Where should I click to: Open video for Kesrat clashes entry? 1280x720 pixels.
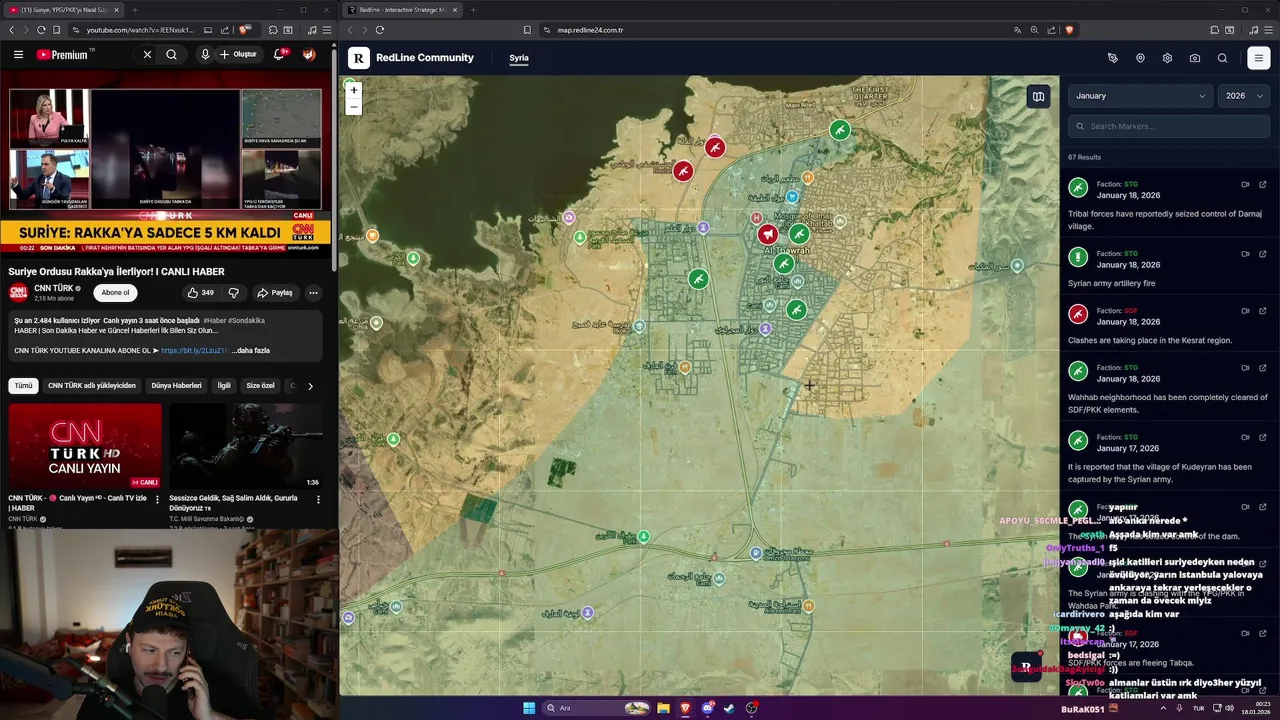[x=1245, y=311]
